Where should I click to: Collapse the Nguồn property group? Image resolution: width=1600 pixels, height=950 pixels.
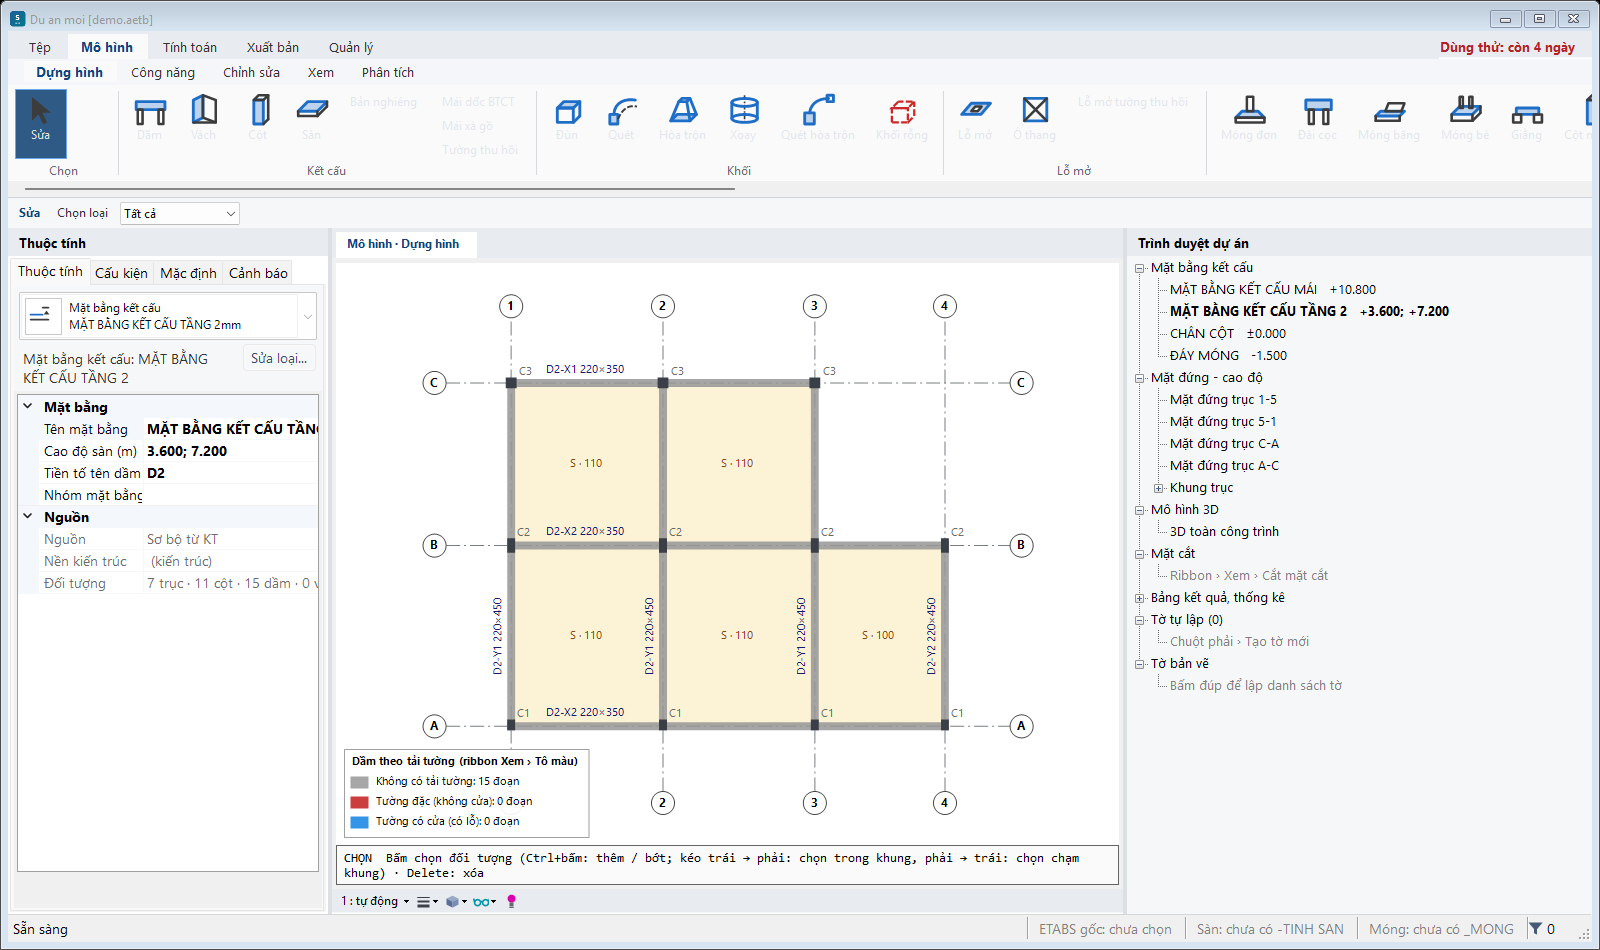tap(28, 516)
